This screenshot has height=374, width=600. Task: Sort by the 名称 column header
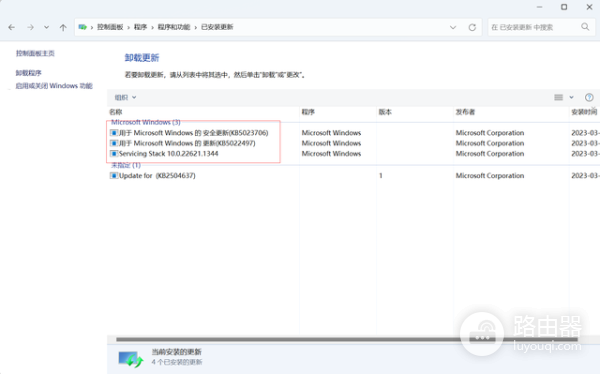tap(116, 112)
